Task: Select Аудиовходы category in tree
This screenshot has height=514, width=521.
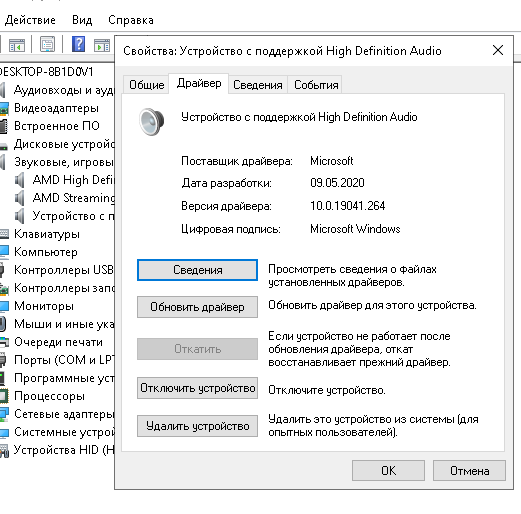Action: tap(64, 90)
